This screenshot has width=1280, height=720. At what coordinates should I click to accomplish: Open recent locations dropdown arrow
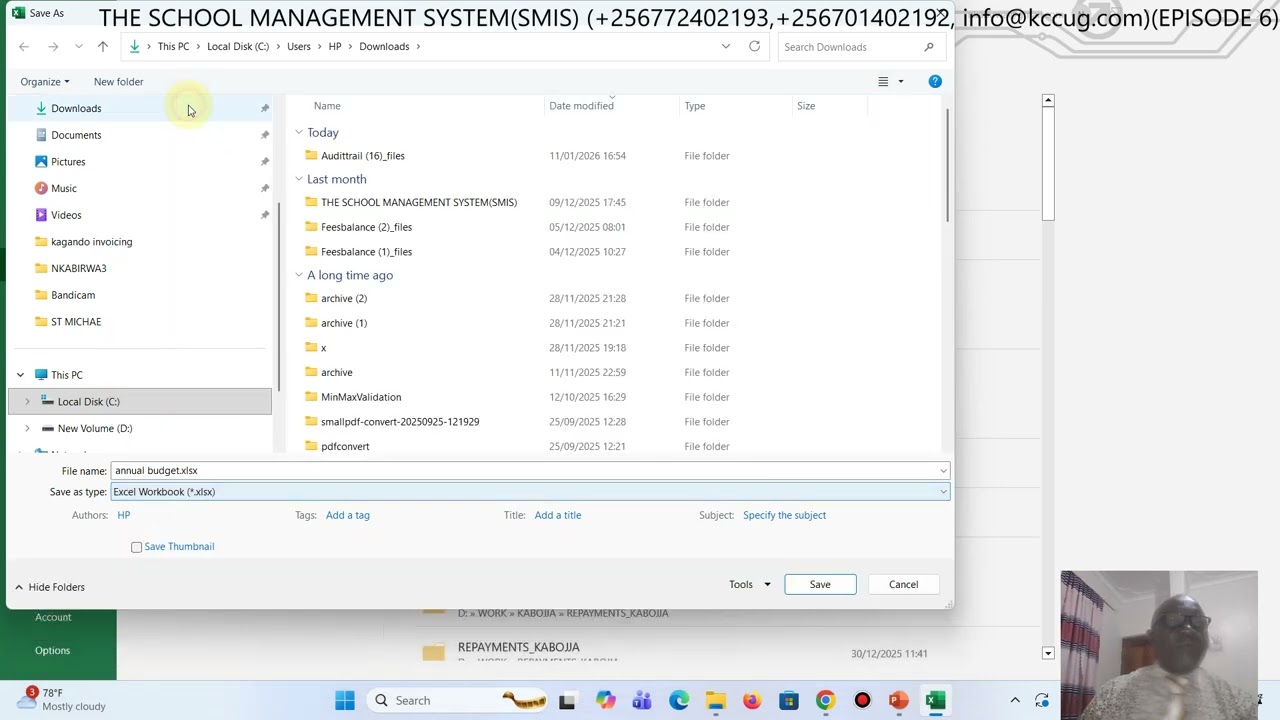click(78, 47)
